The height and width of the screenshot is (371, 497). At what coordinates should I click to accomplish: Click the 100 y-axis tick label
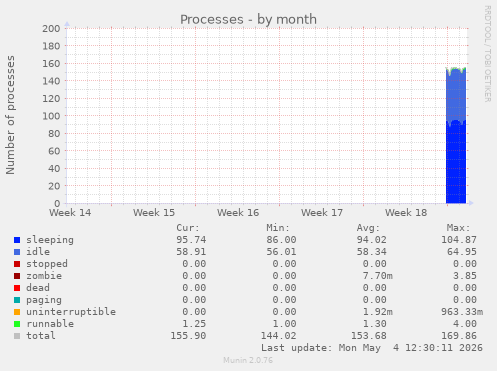[51, 116]
